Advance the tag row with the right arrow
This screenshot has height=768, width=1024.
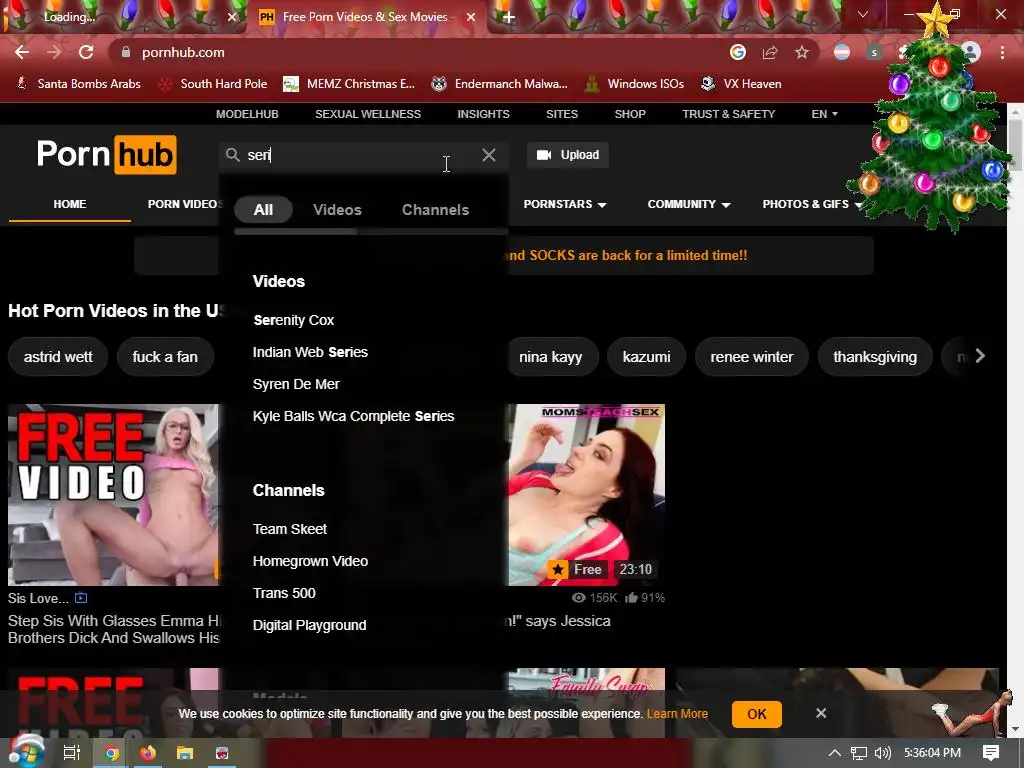tap(980, 356)
